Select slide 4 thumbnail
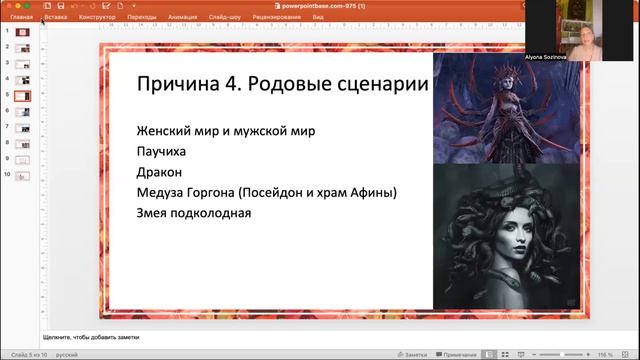The width and height of the screenshot is (640, 360). point(22,80)
